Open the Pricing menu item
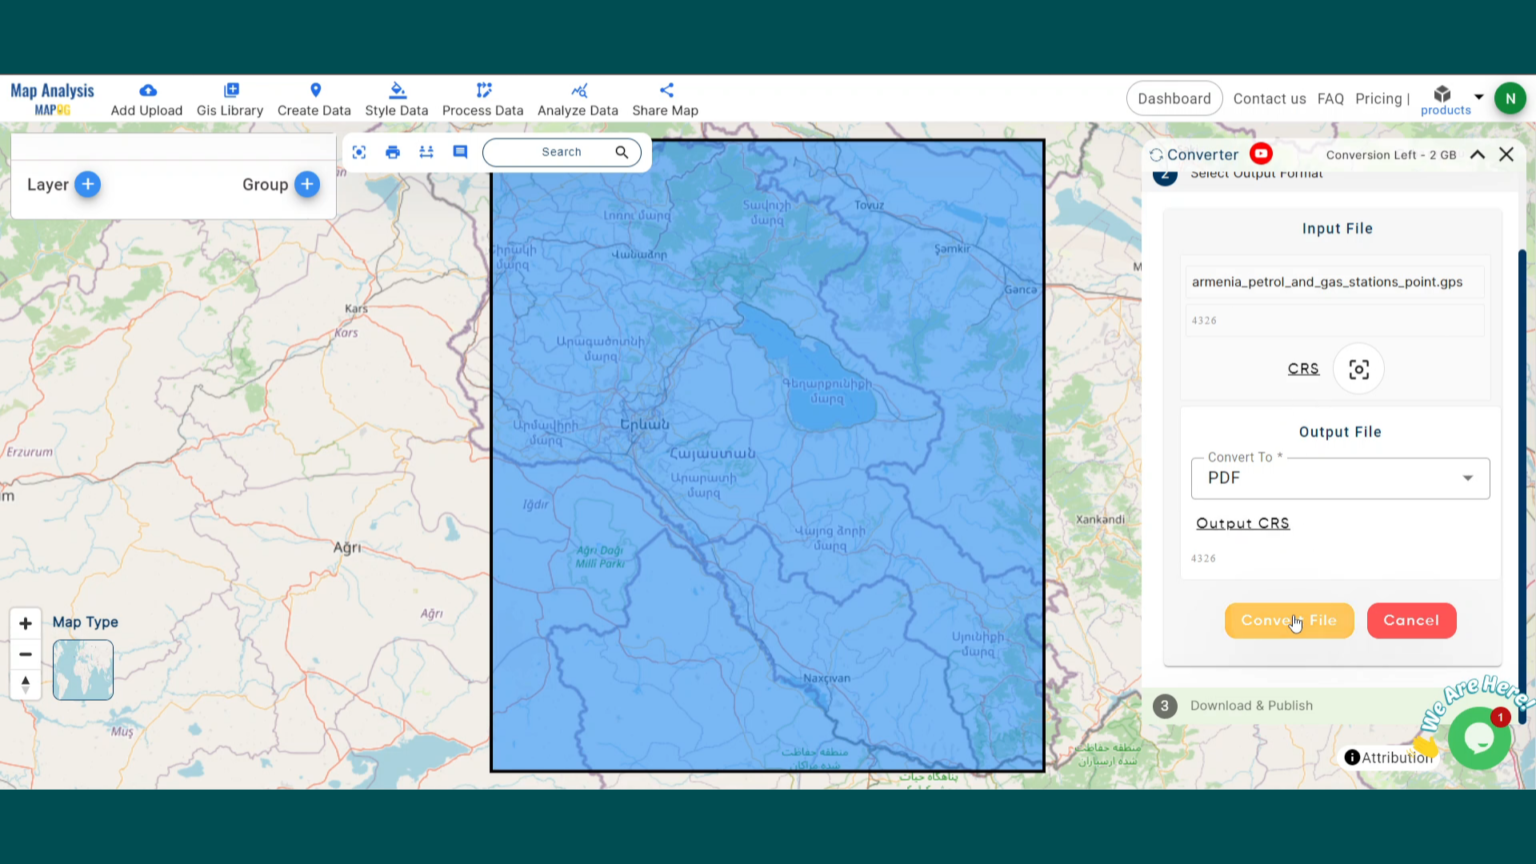Screen dimensions: 1536x864 1379,98
